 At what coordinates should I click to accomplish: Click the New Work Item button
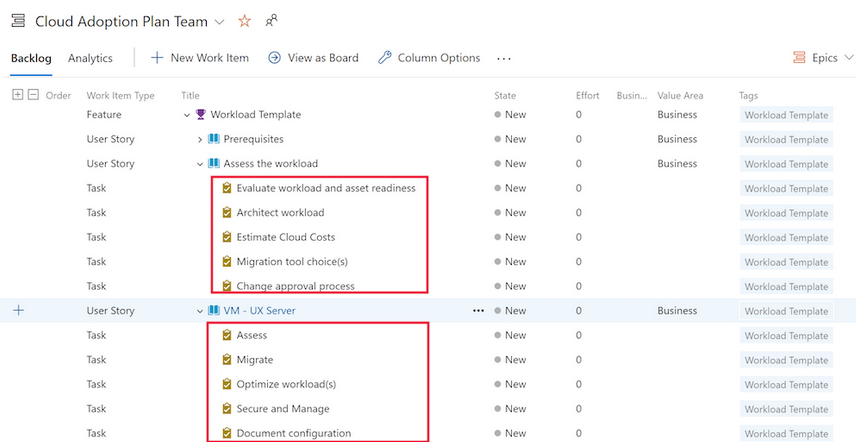pos(200,58)
